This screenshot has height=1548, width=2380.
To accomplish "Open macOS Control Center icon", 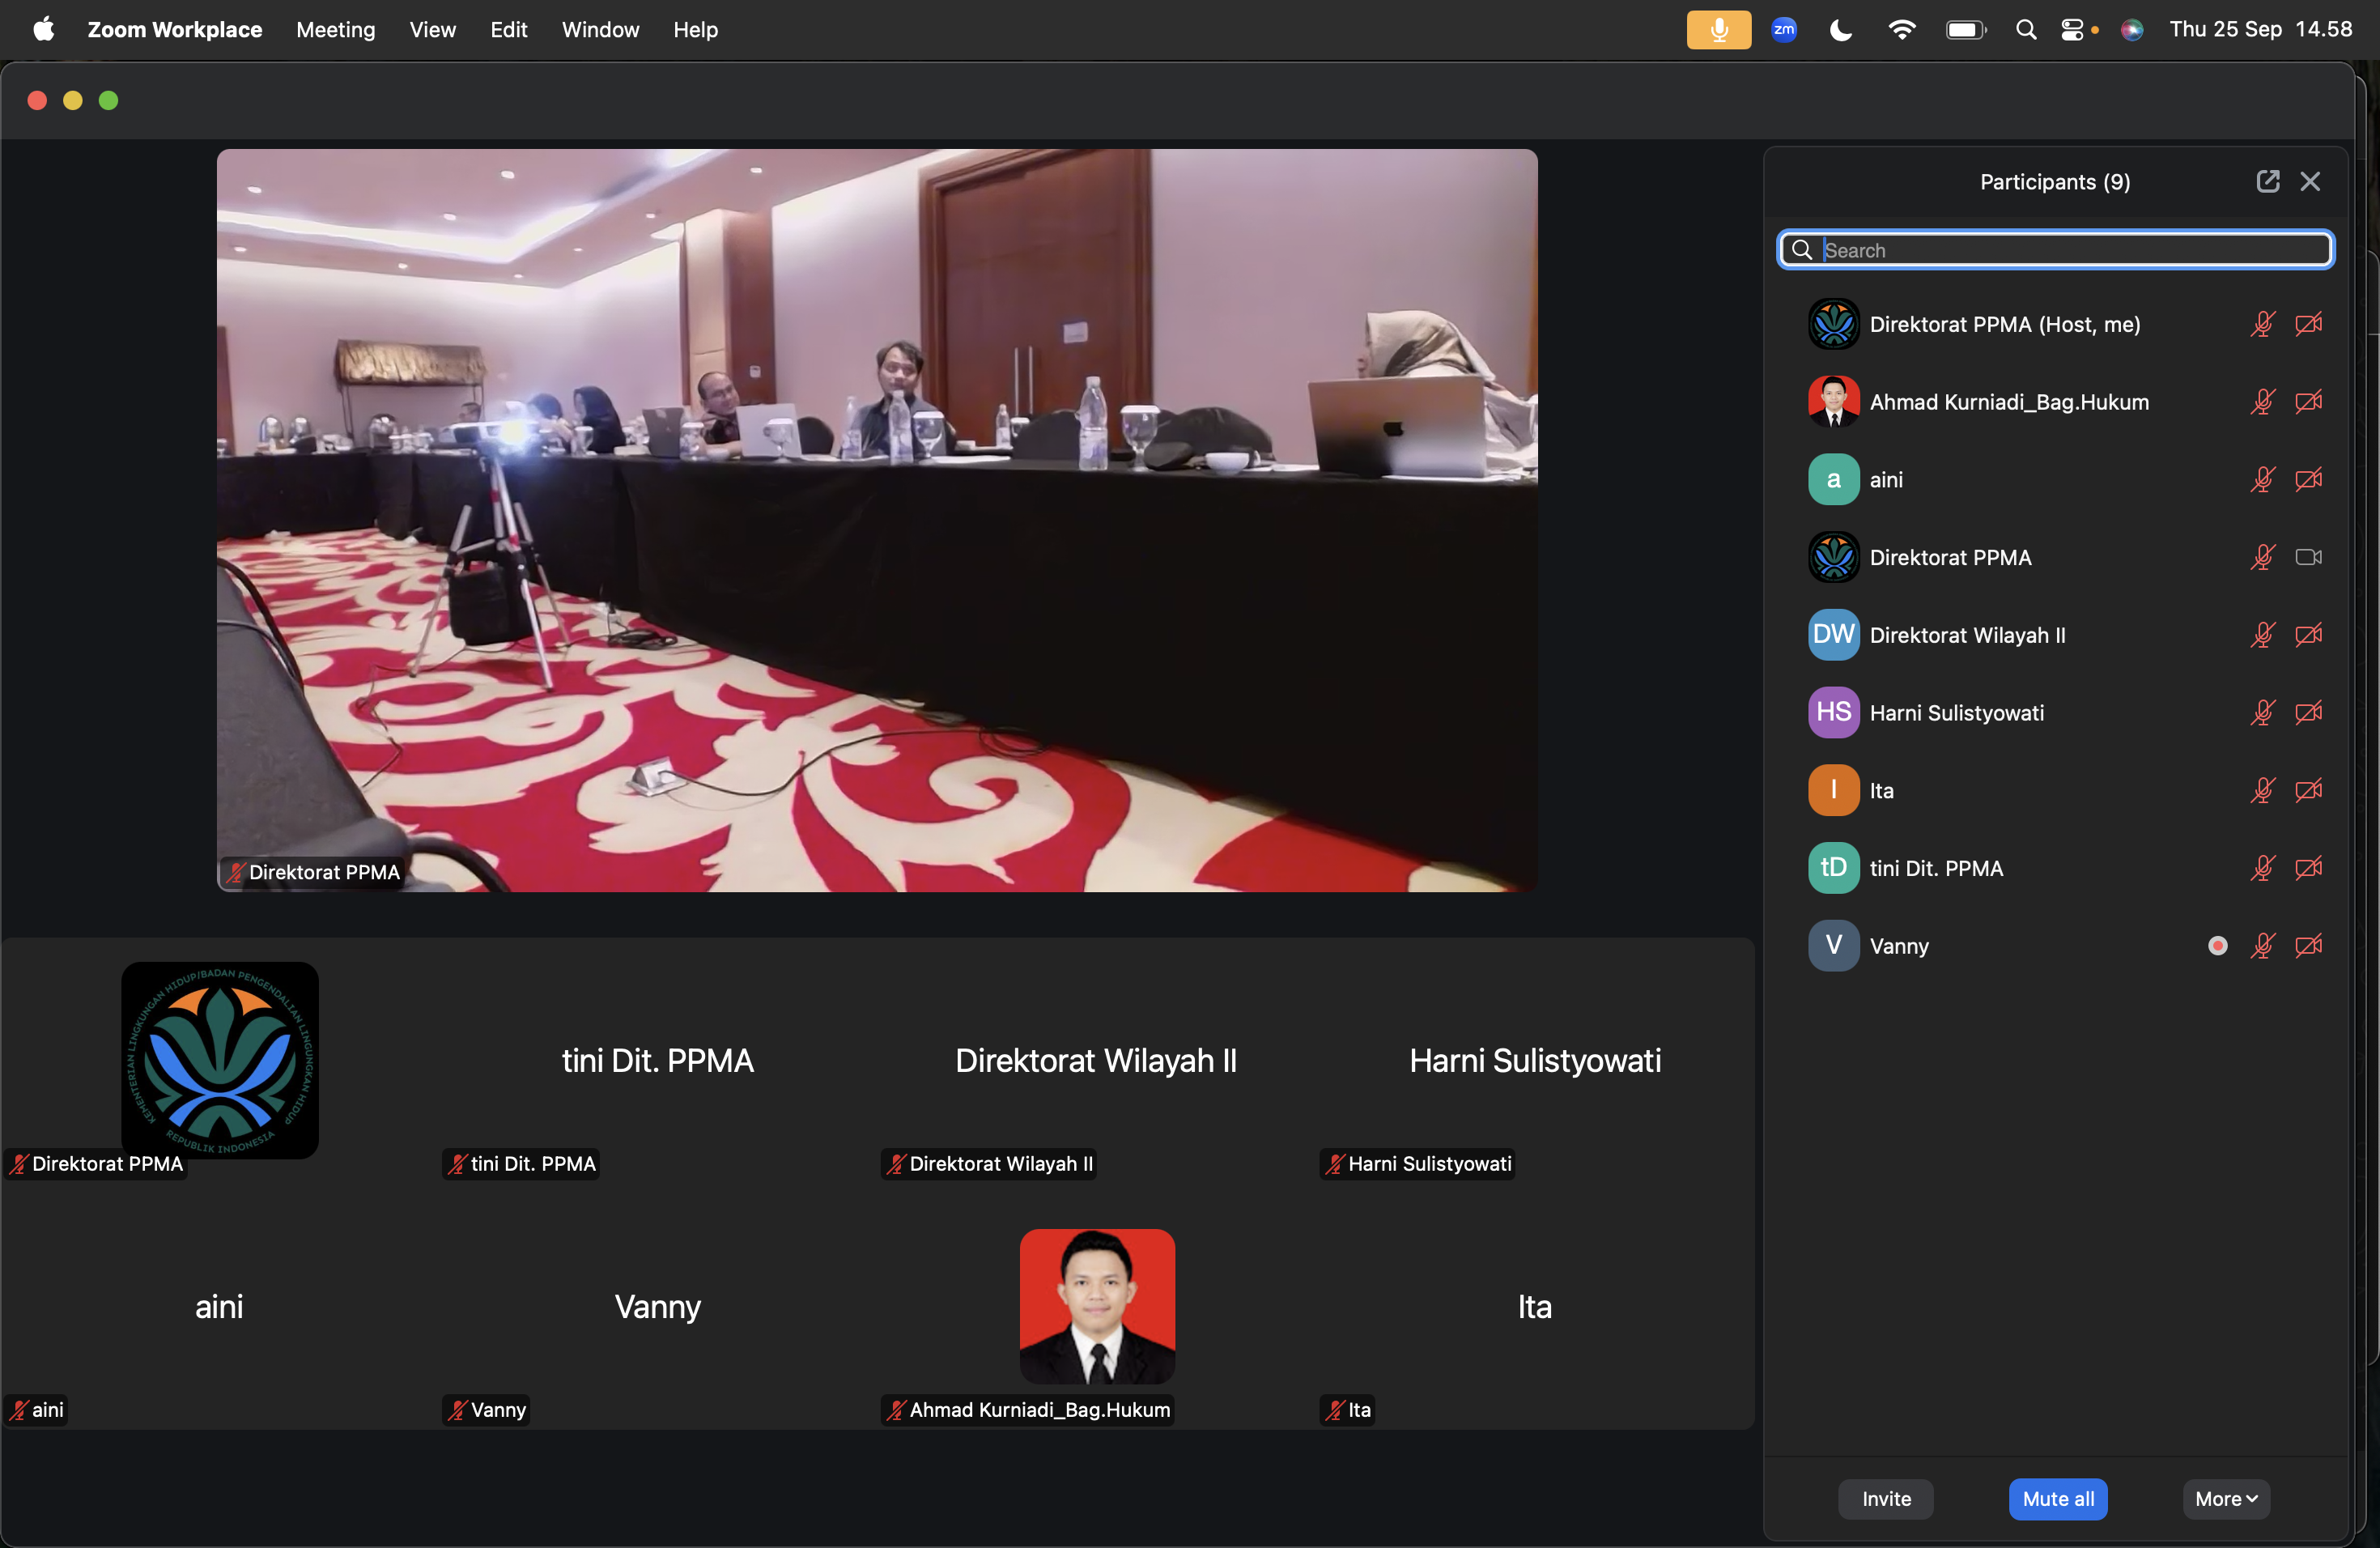I will (x=2072, y=30).
